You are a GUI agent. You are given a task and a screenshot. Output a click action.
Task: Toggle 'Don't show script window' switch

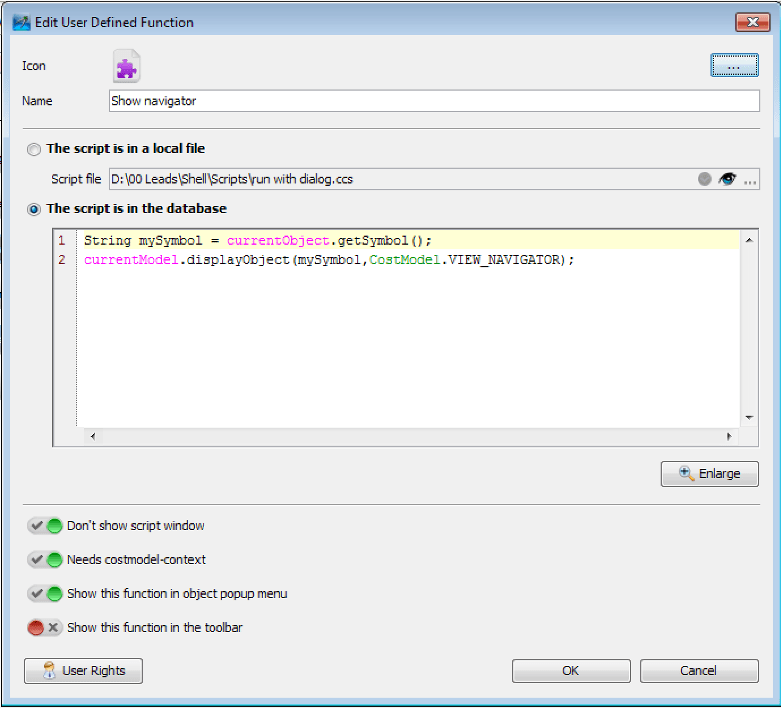click(45, 526)
